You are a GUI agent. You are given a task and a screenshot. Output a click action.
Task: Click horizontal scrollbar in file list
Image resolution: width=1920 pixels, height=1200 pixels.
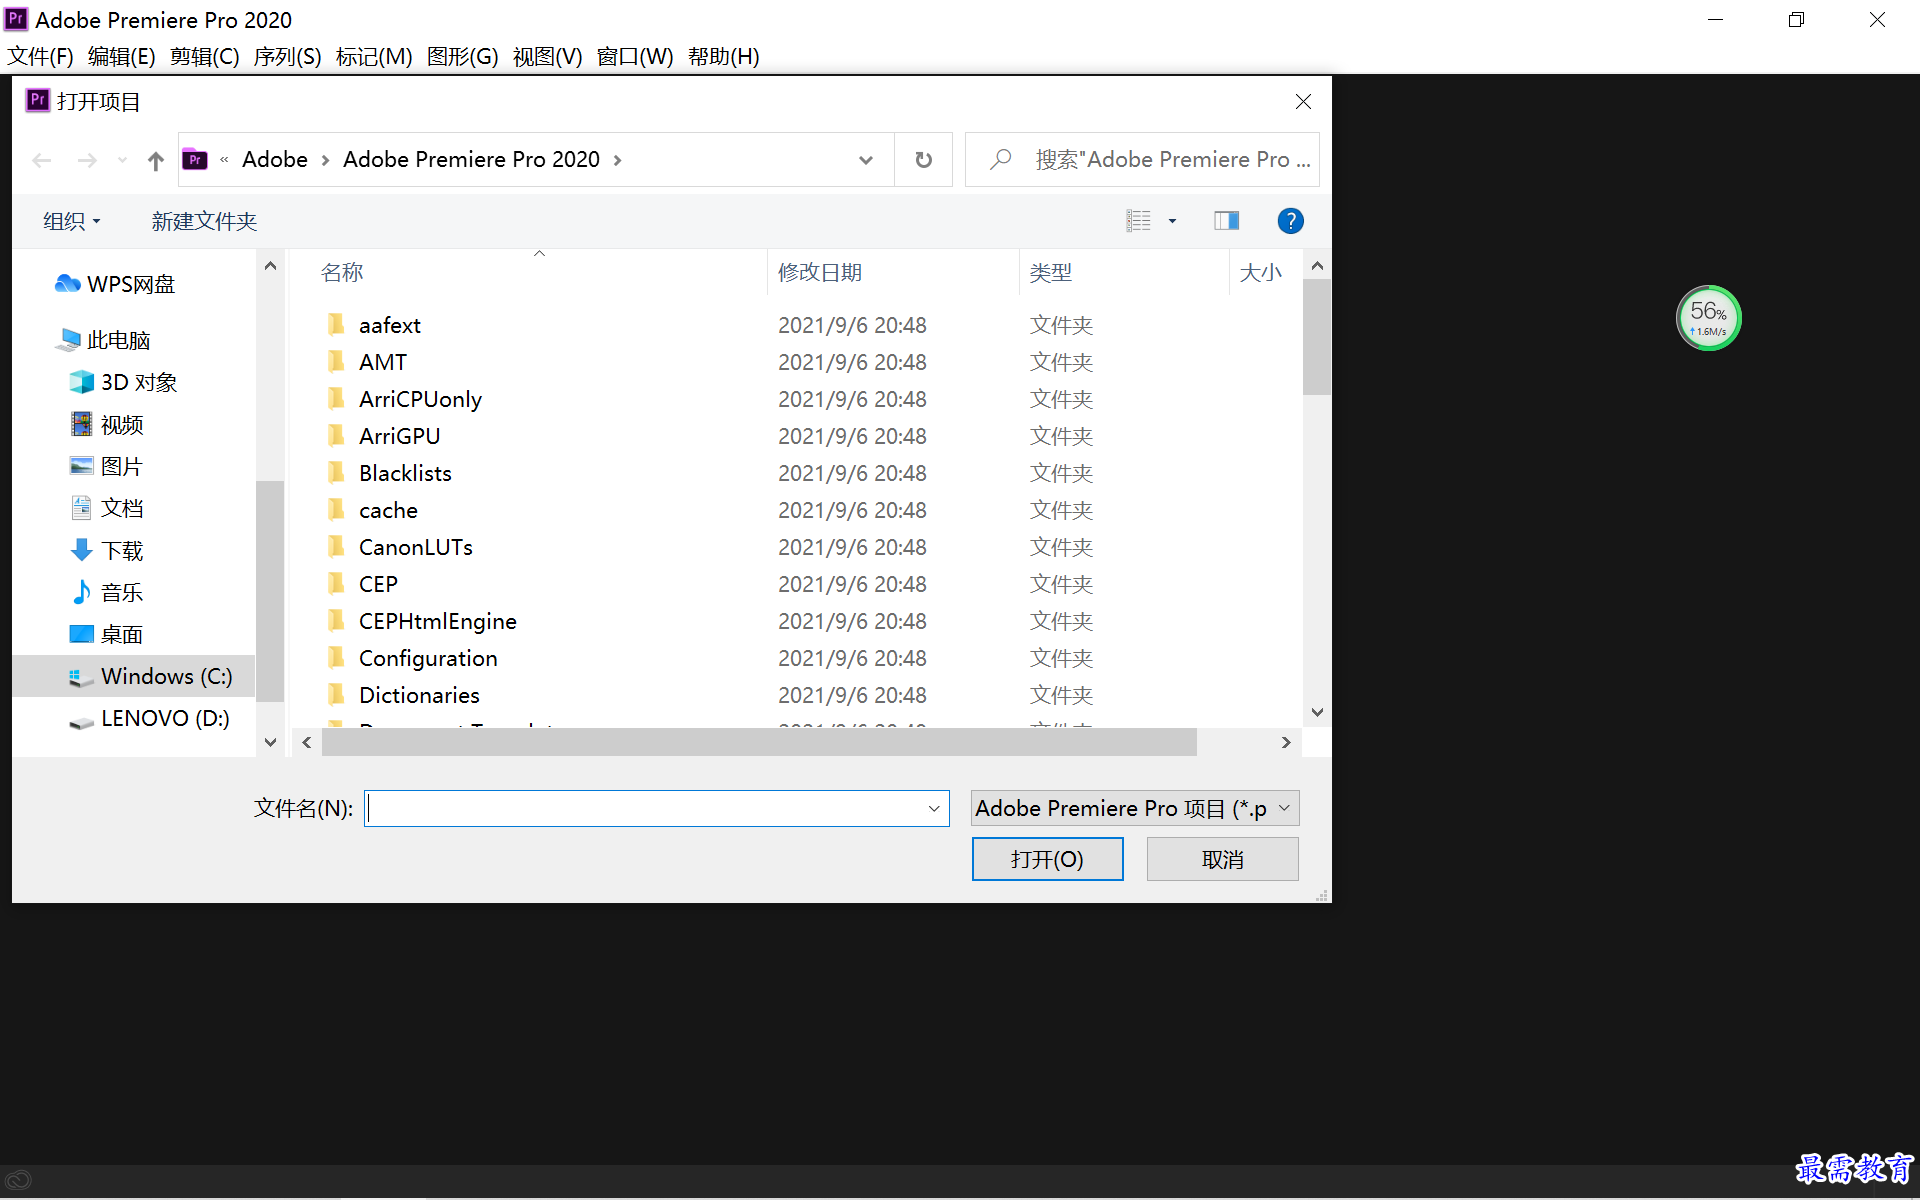(759, 742)
